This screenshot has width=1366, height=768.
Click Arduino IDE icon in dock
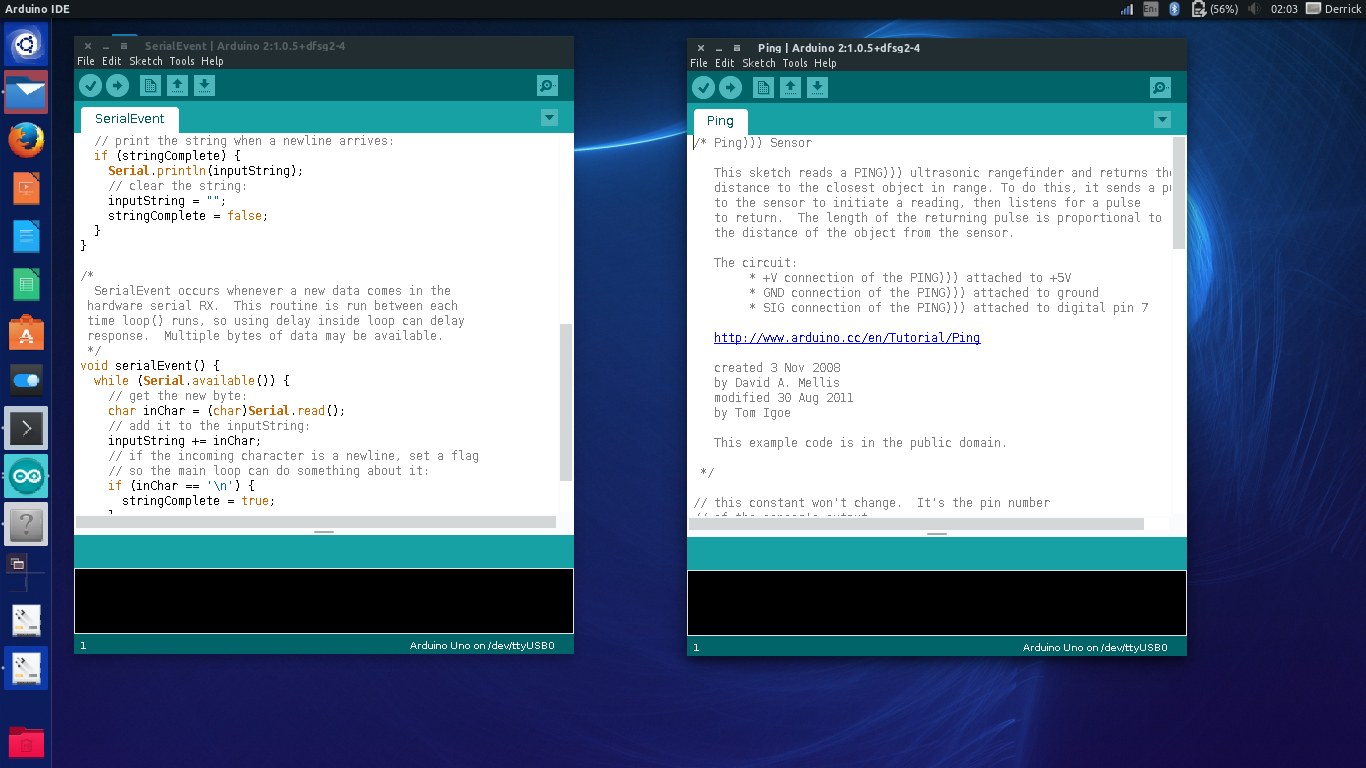point(26,476)
